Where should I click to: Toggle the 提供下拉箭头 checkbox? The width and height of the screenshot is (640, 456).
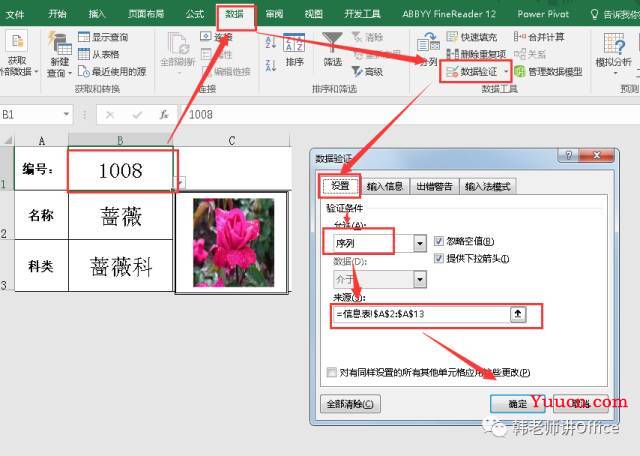(440, 258)
